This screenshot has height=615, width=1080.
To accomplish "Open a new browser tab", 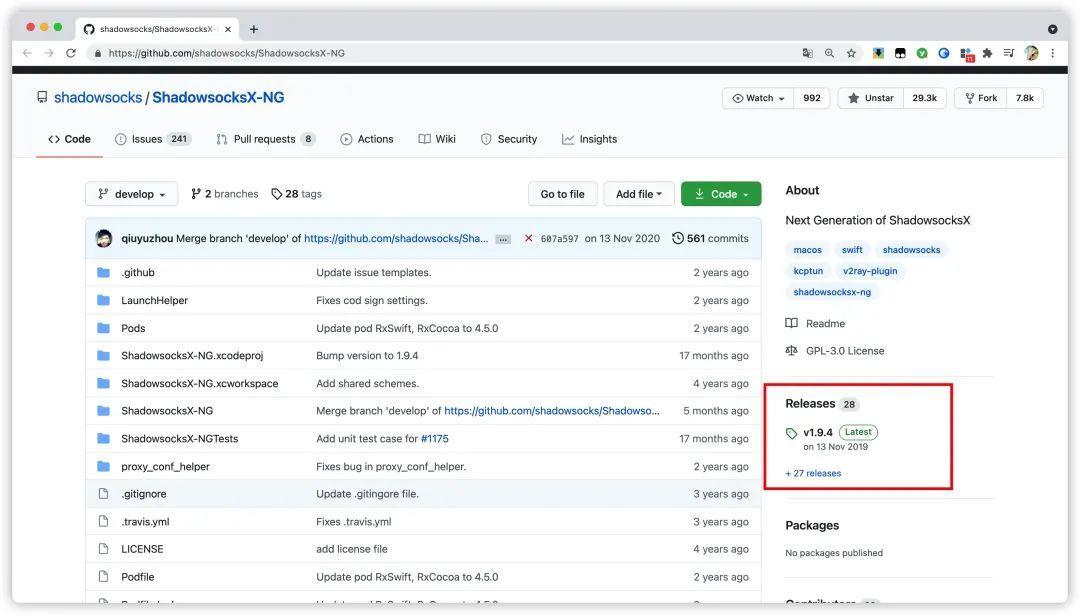I will coord(253,29).
